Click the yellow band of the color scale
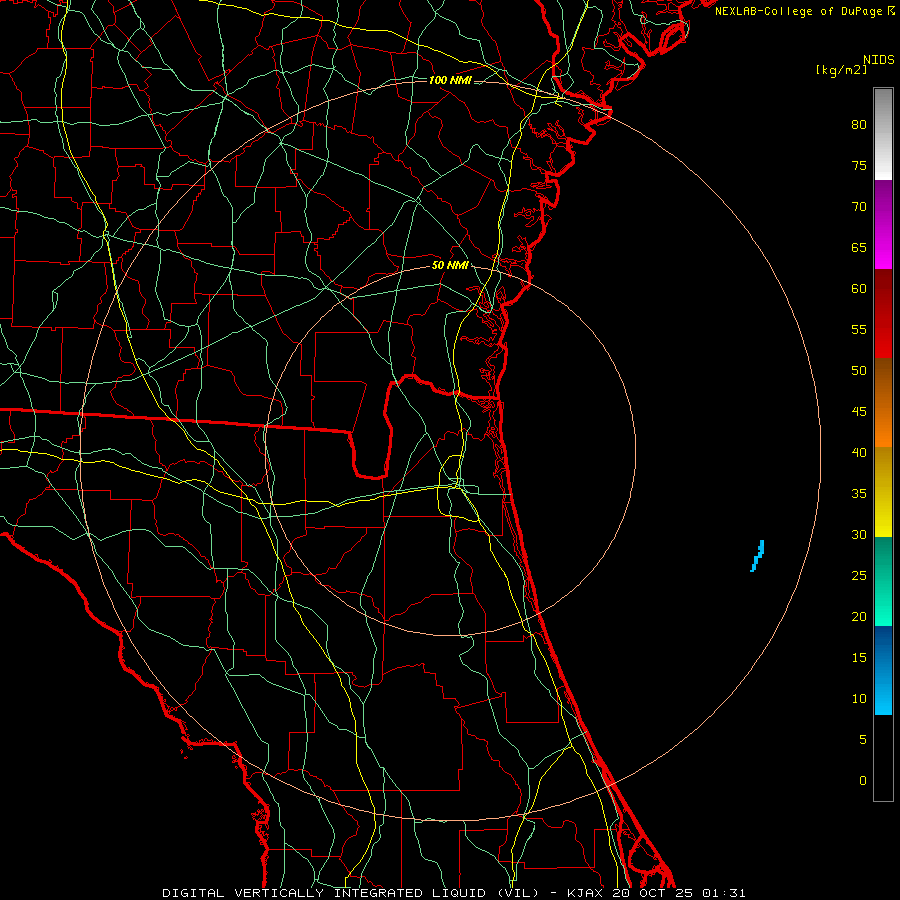Viewport: 900px width, 900px height. 883,492
